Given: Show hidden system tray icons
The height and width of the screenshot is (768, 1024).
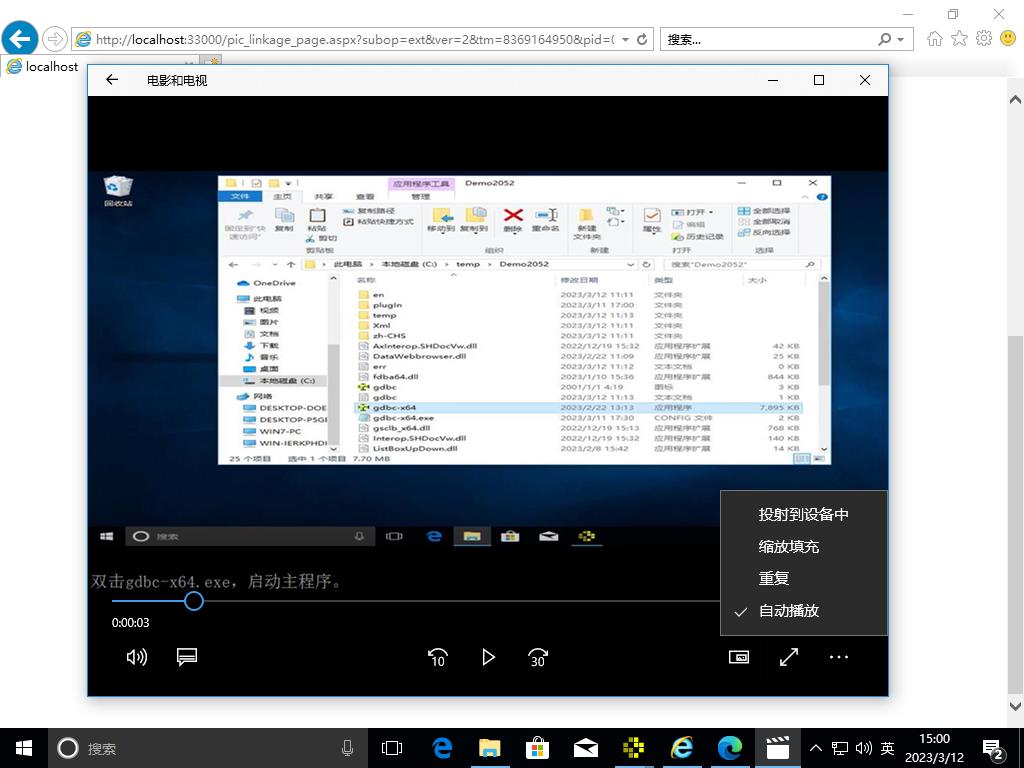Looking at the screenshot, I should [x=816, y=748].
